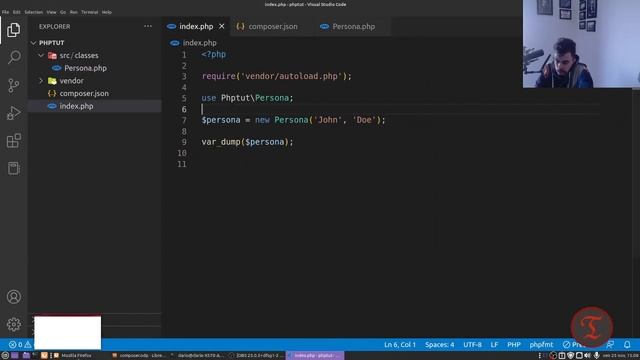Open the Go menu

(63, 12)
